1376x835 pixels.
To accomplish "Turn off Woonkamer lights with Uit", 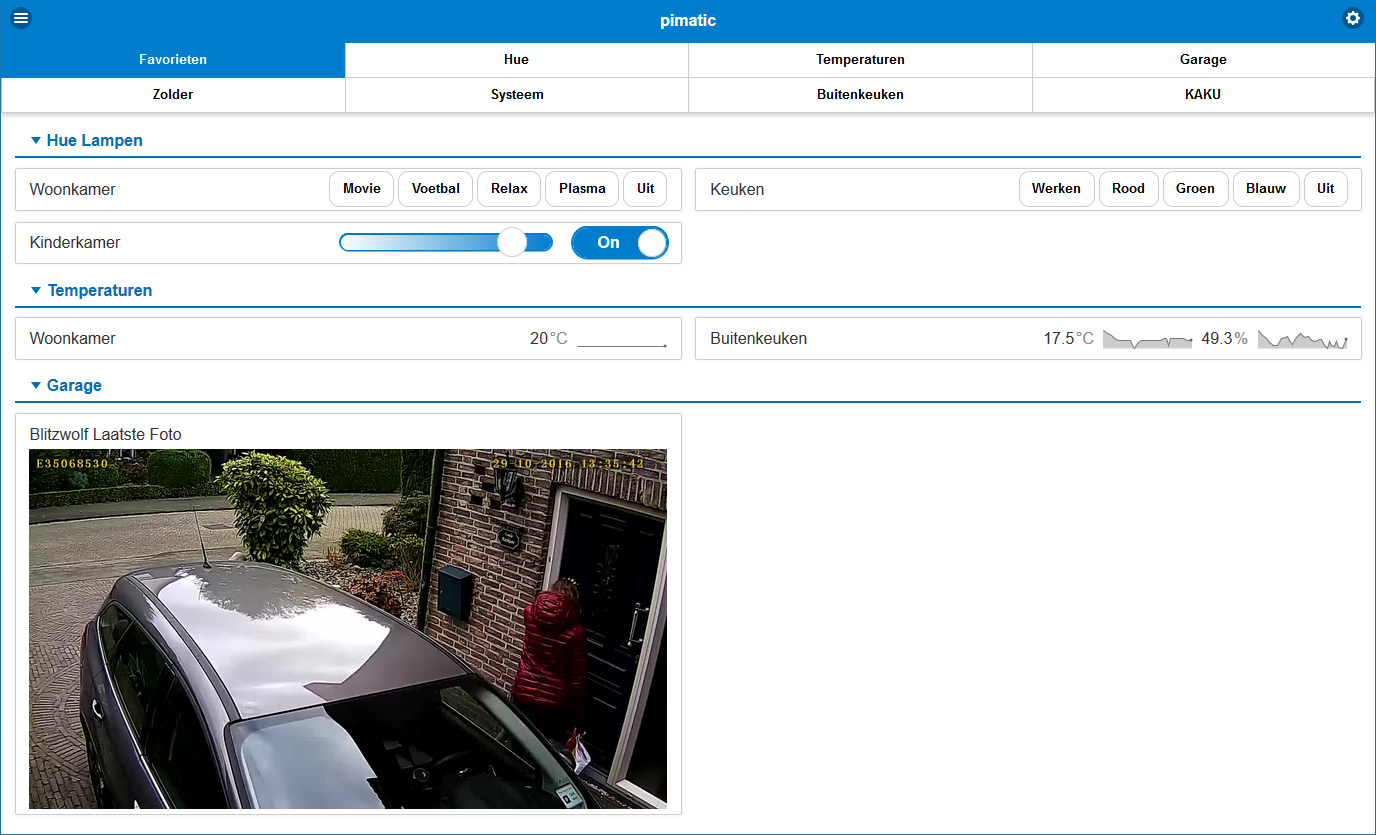I will 645,189.
